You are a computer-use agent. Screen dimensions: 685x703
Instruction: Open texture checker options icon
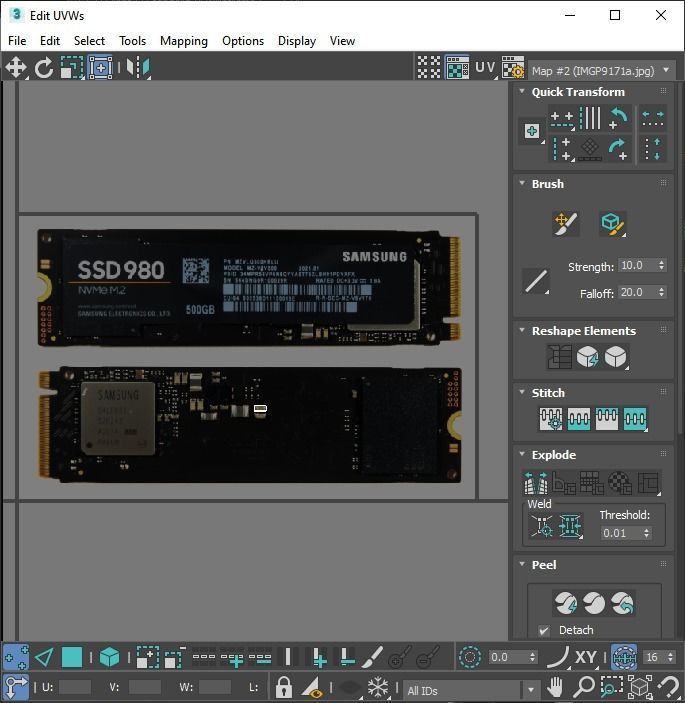click(x=513, y=68)
